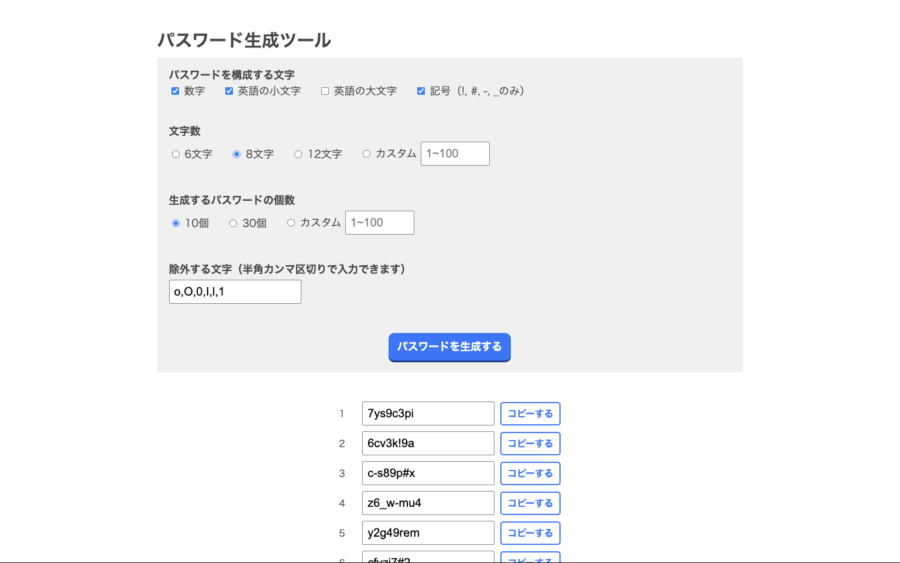Click the 生成するパスワードの個数 label
This screenshot has height=563, width=900.
coord(232,200)
